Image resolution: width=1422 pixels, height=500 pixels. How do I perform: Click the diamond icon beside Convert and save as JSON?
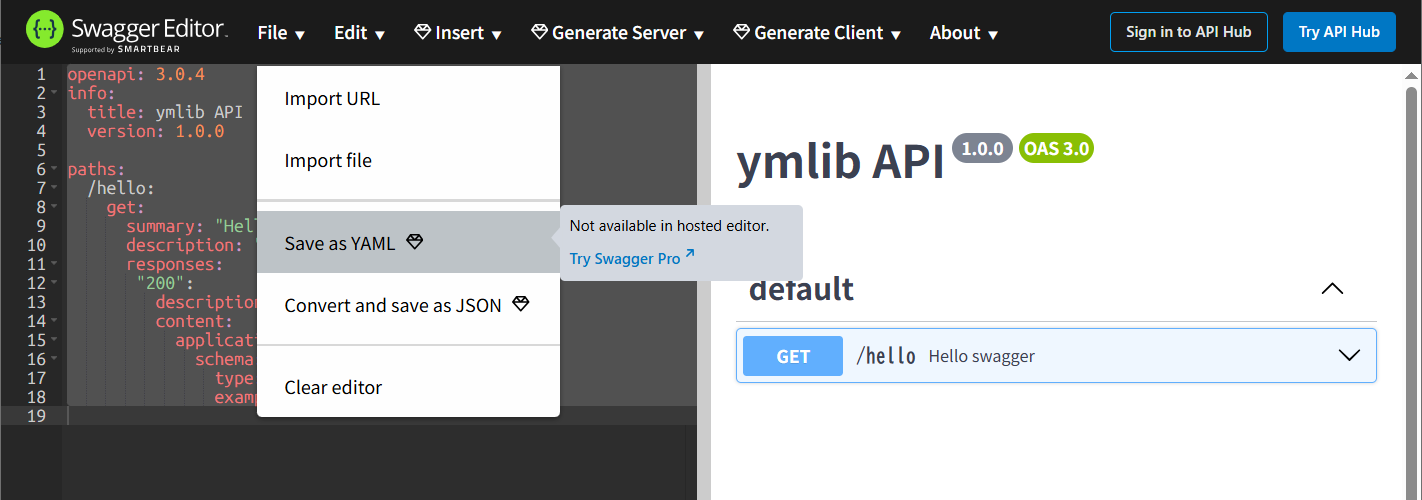pos(520,304)
